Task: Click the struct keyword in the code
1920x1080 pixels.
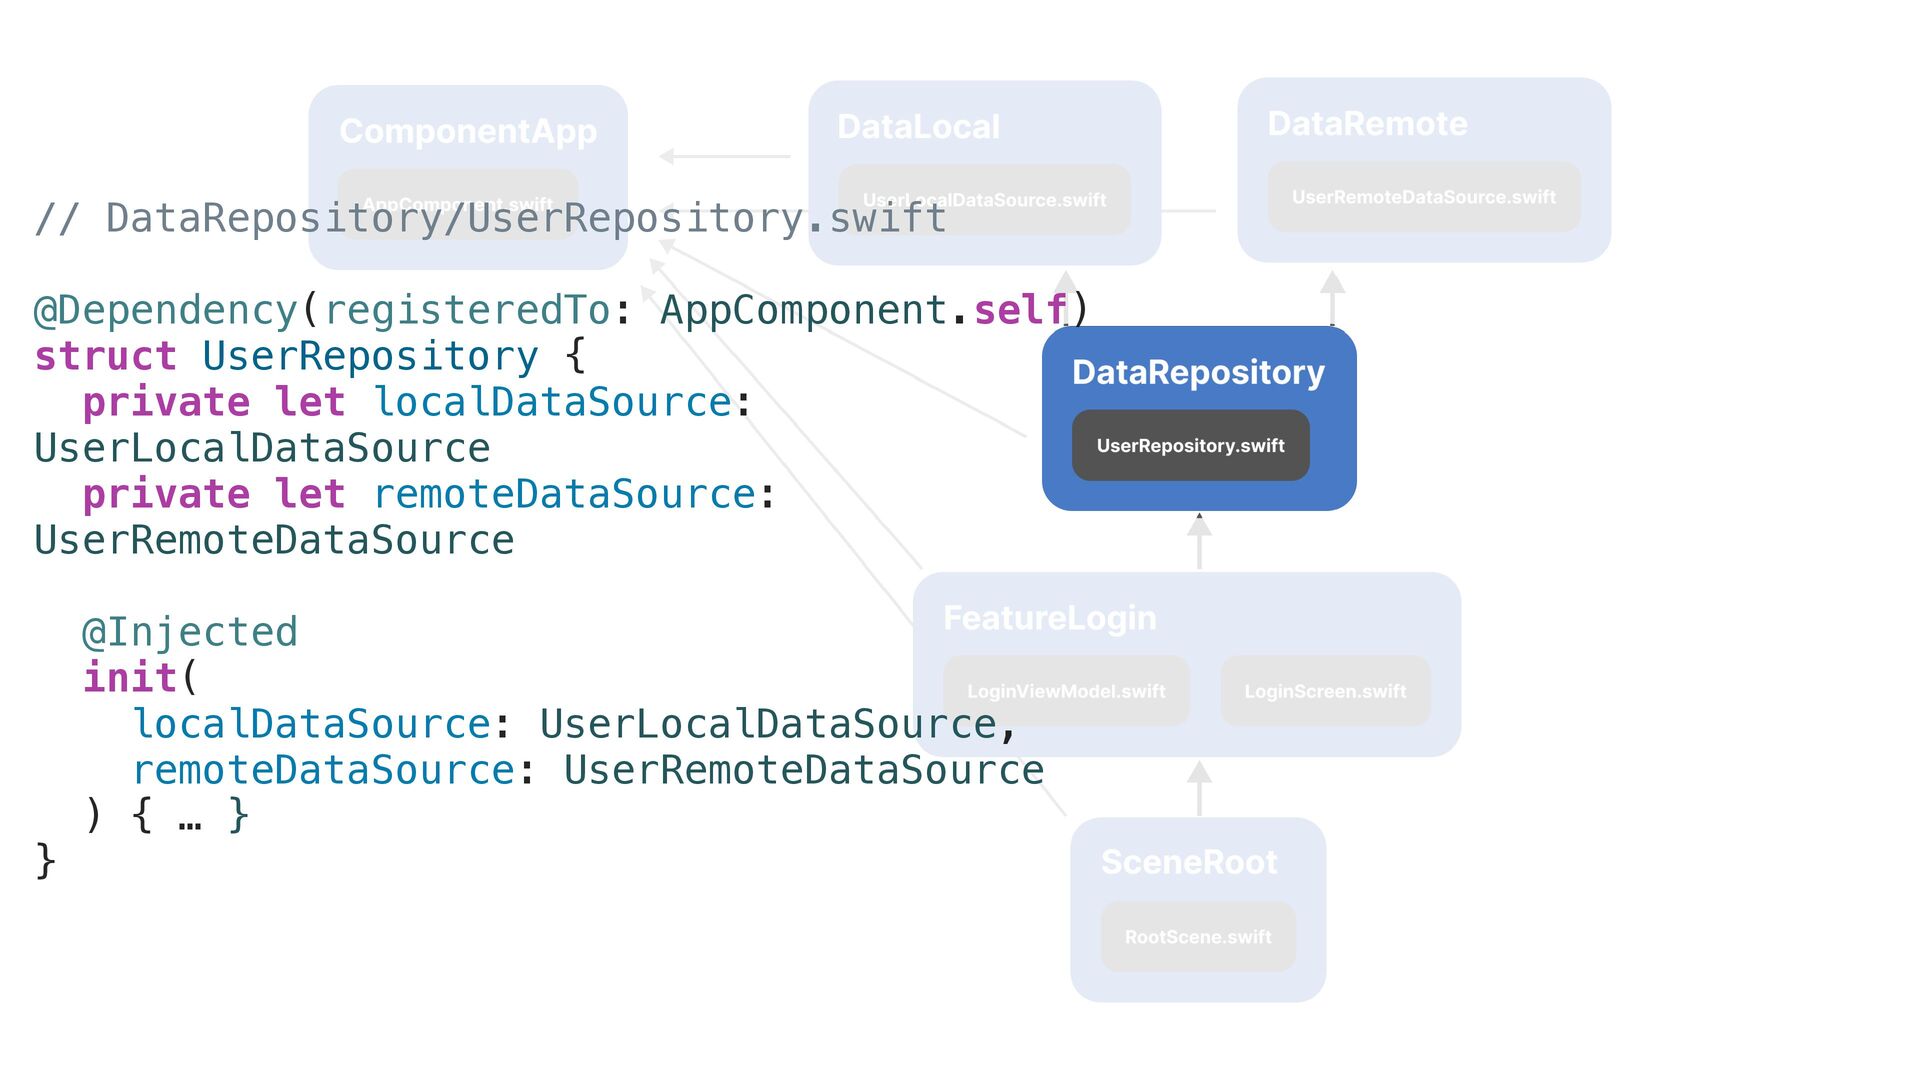Action: pos(105,356)
